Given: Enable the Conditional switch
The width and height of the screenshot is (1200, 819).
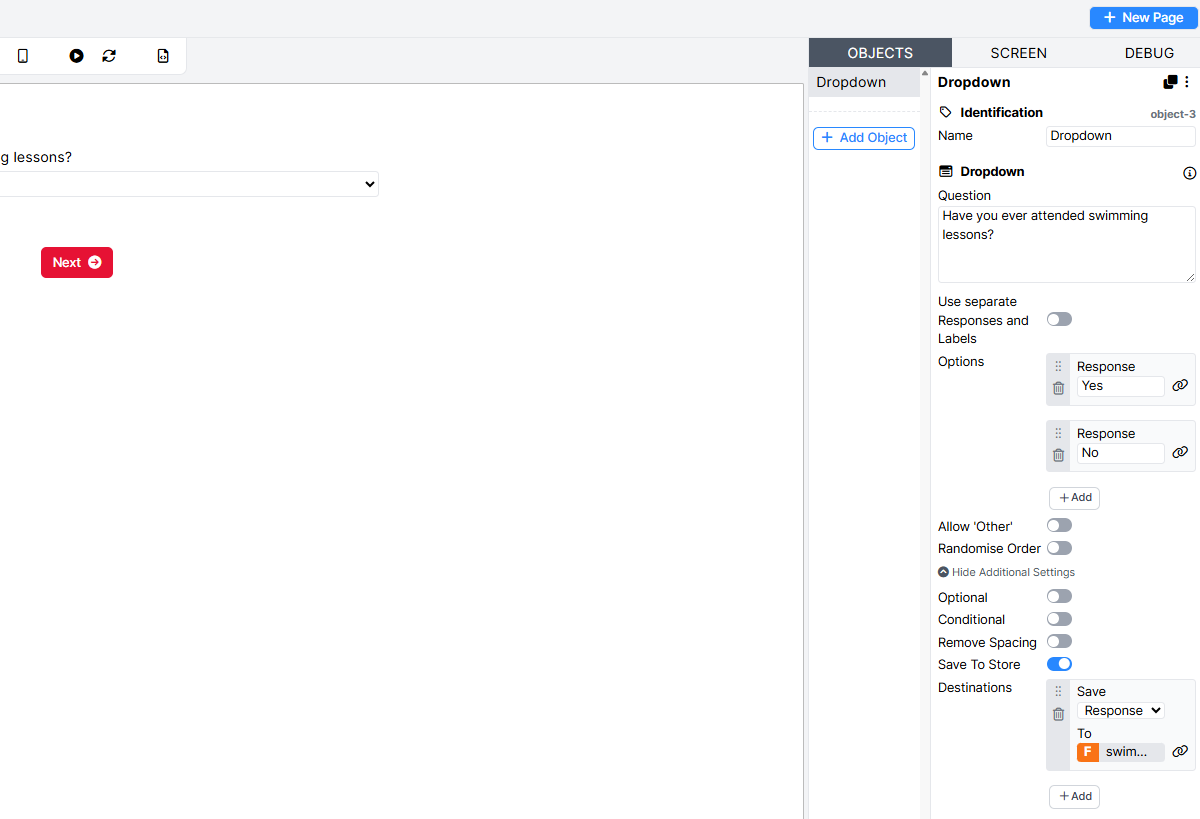Looking at the screenshot, I should [1059, 619].
